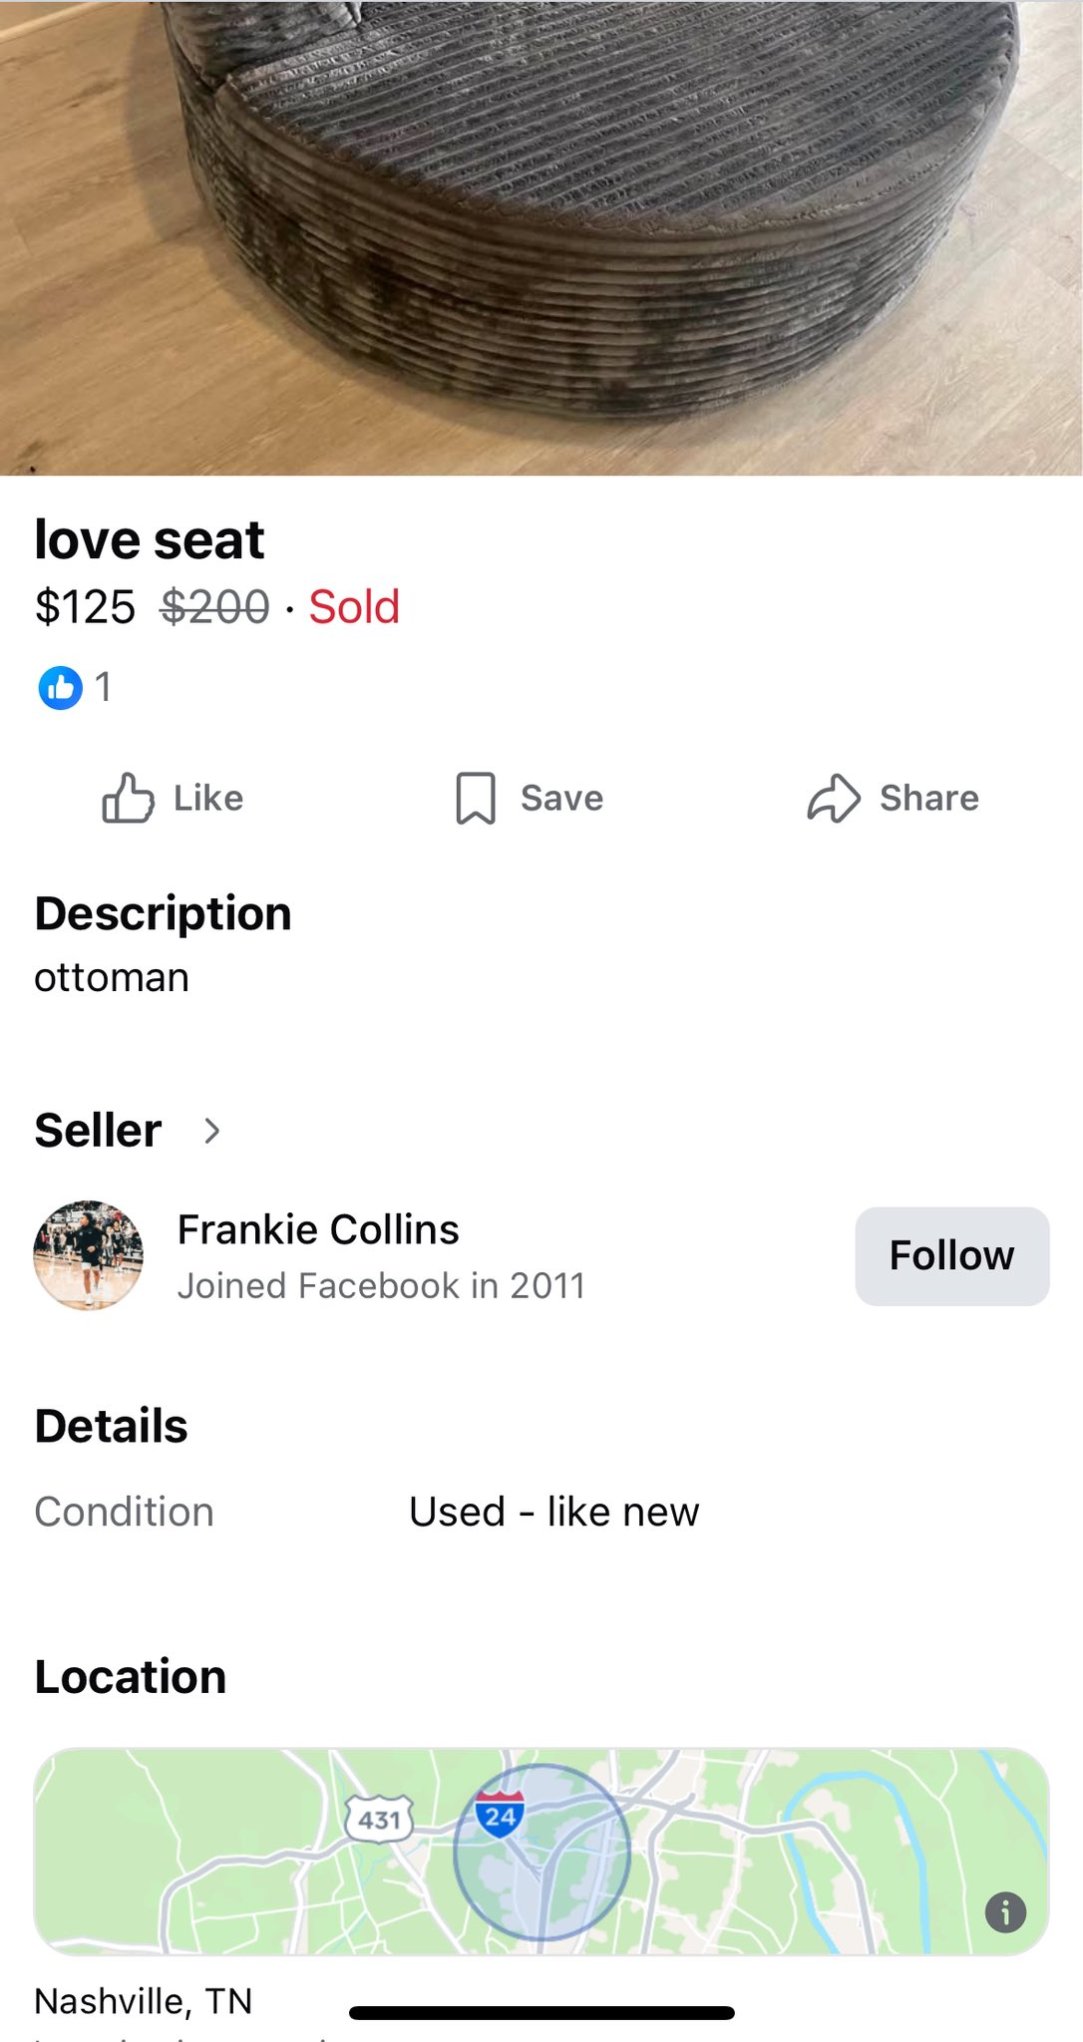The height and width of the screenshot is (2042, 1083).
Task: Select the Description section heading
Action: tap(163, 912)
